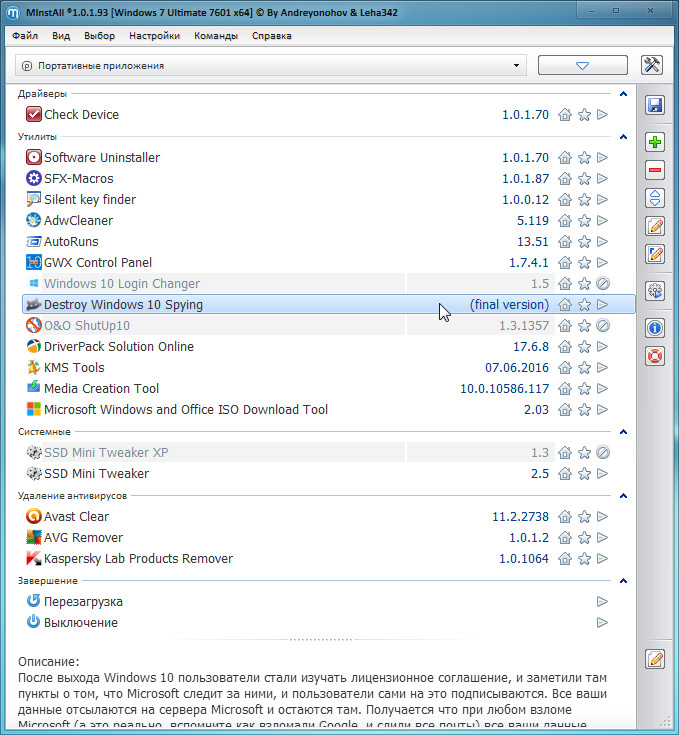Click the blue floppy disk save icon

point(655,105)
